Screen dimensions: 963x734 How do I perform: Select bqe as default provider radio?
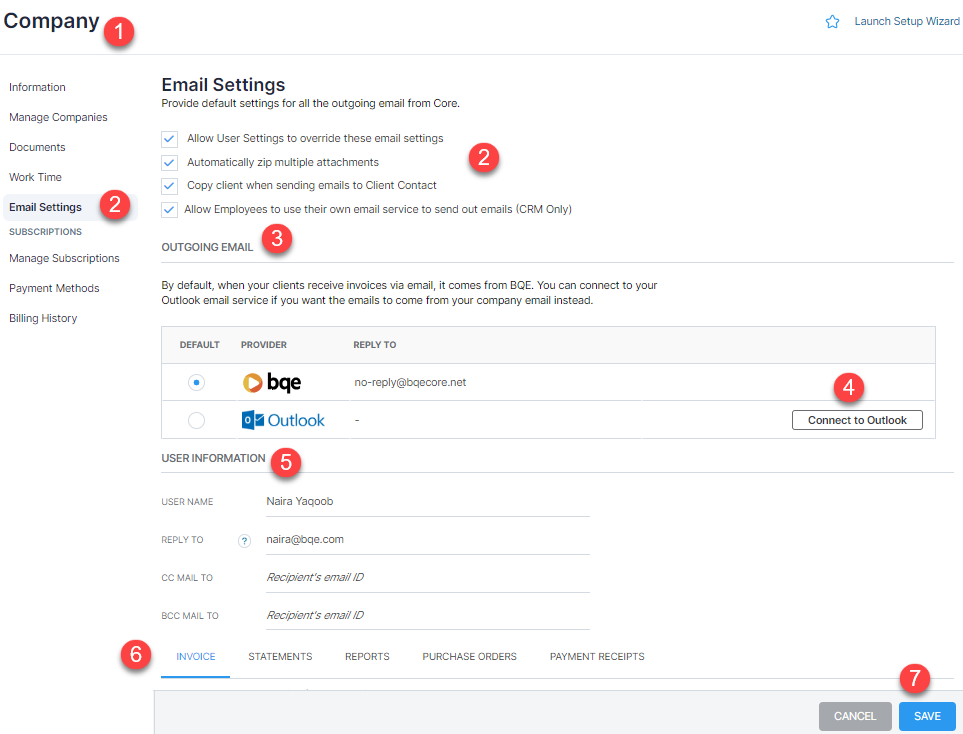[196, 382]
